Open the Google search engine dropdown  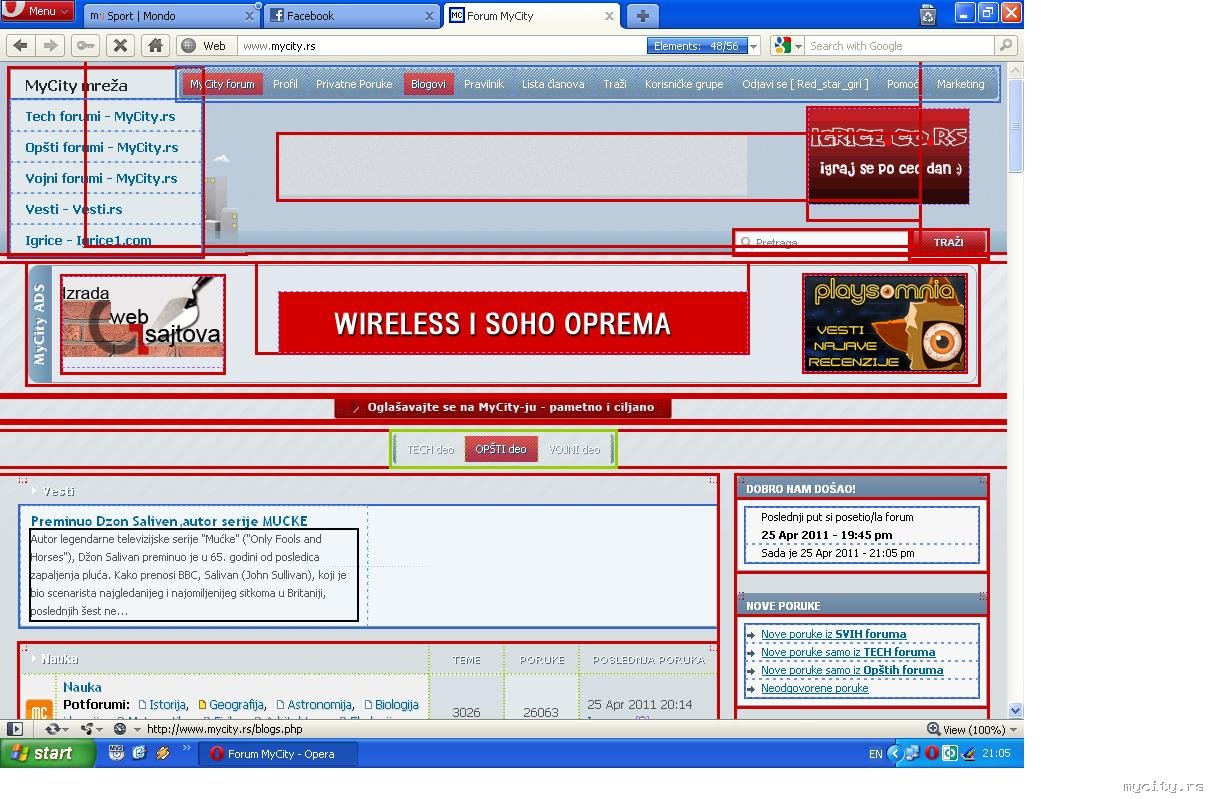788,46
